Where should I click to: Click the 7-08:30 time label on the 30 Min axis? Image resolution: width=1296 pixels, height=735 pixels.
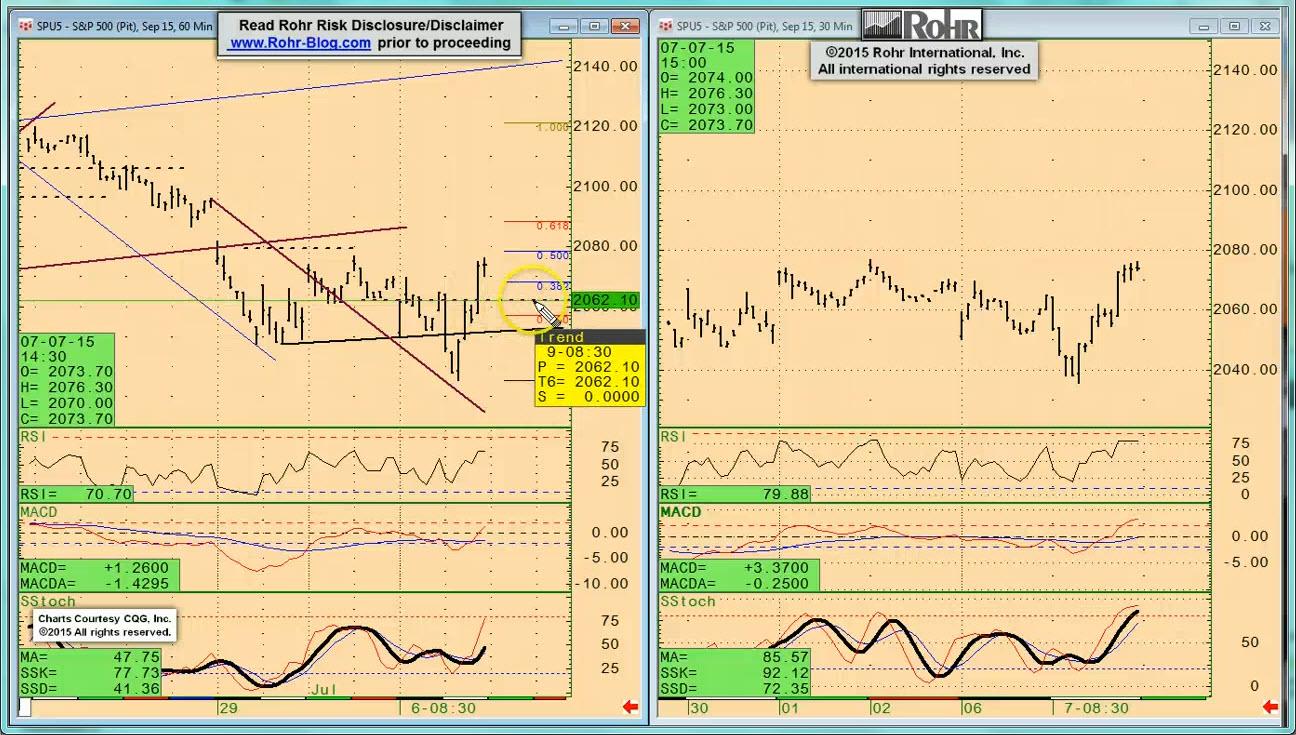point(1096,708)
